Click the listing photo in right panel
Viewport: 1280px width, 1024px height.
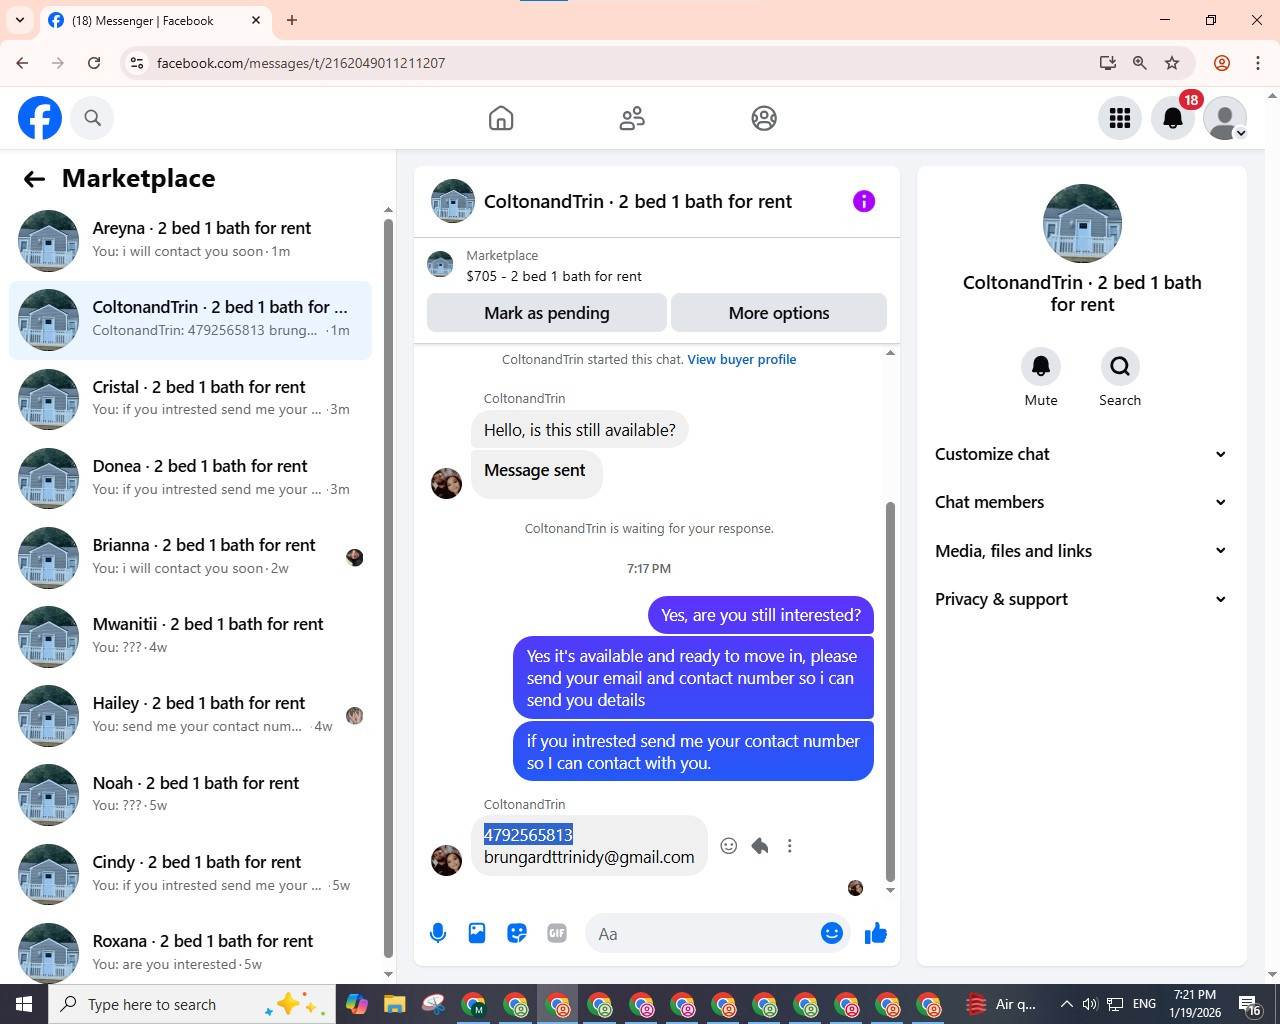click(x=1082, y=223)
